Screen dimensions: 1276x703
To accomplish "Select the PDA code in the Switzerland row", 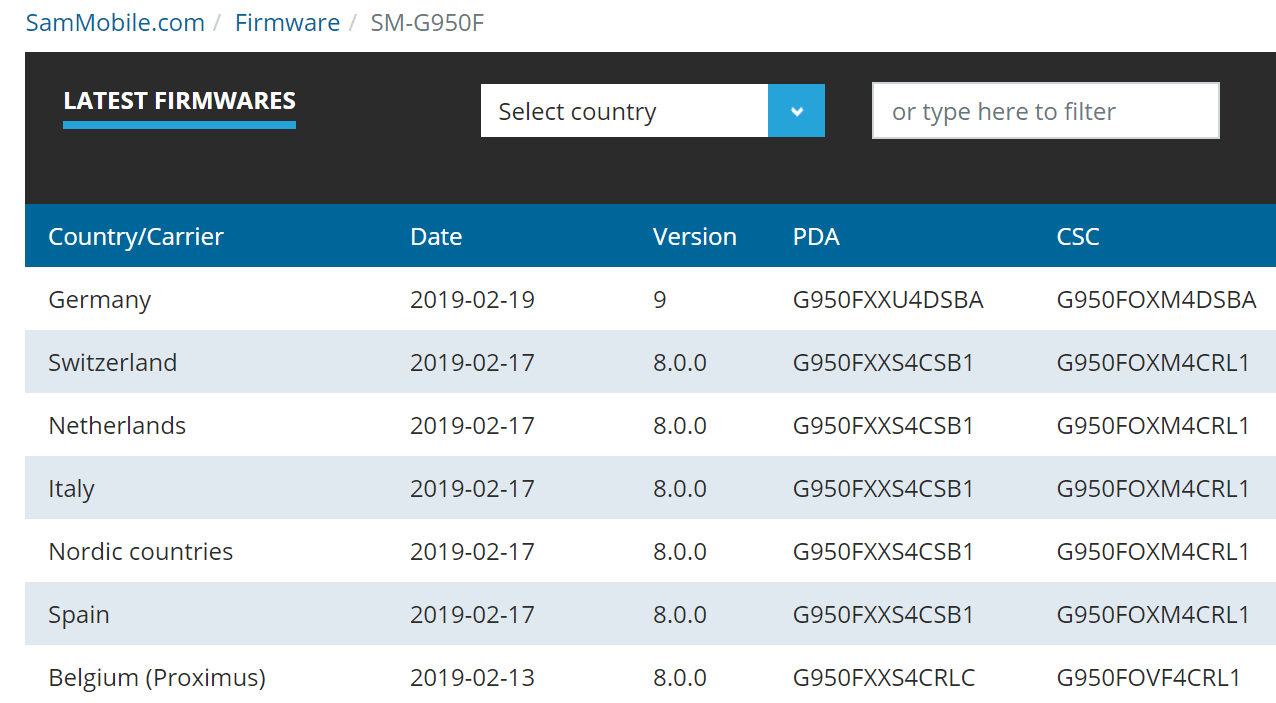I will pyautogui.click(x=883, y=363).
